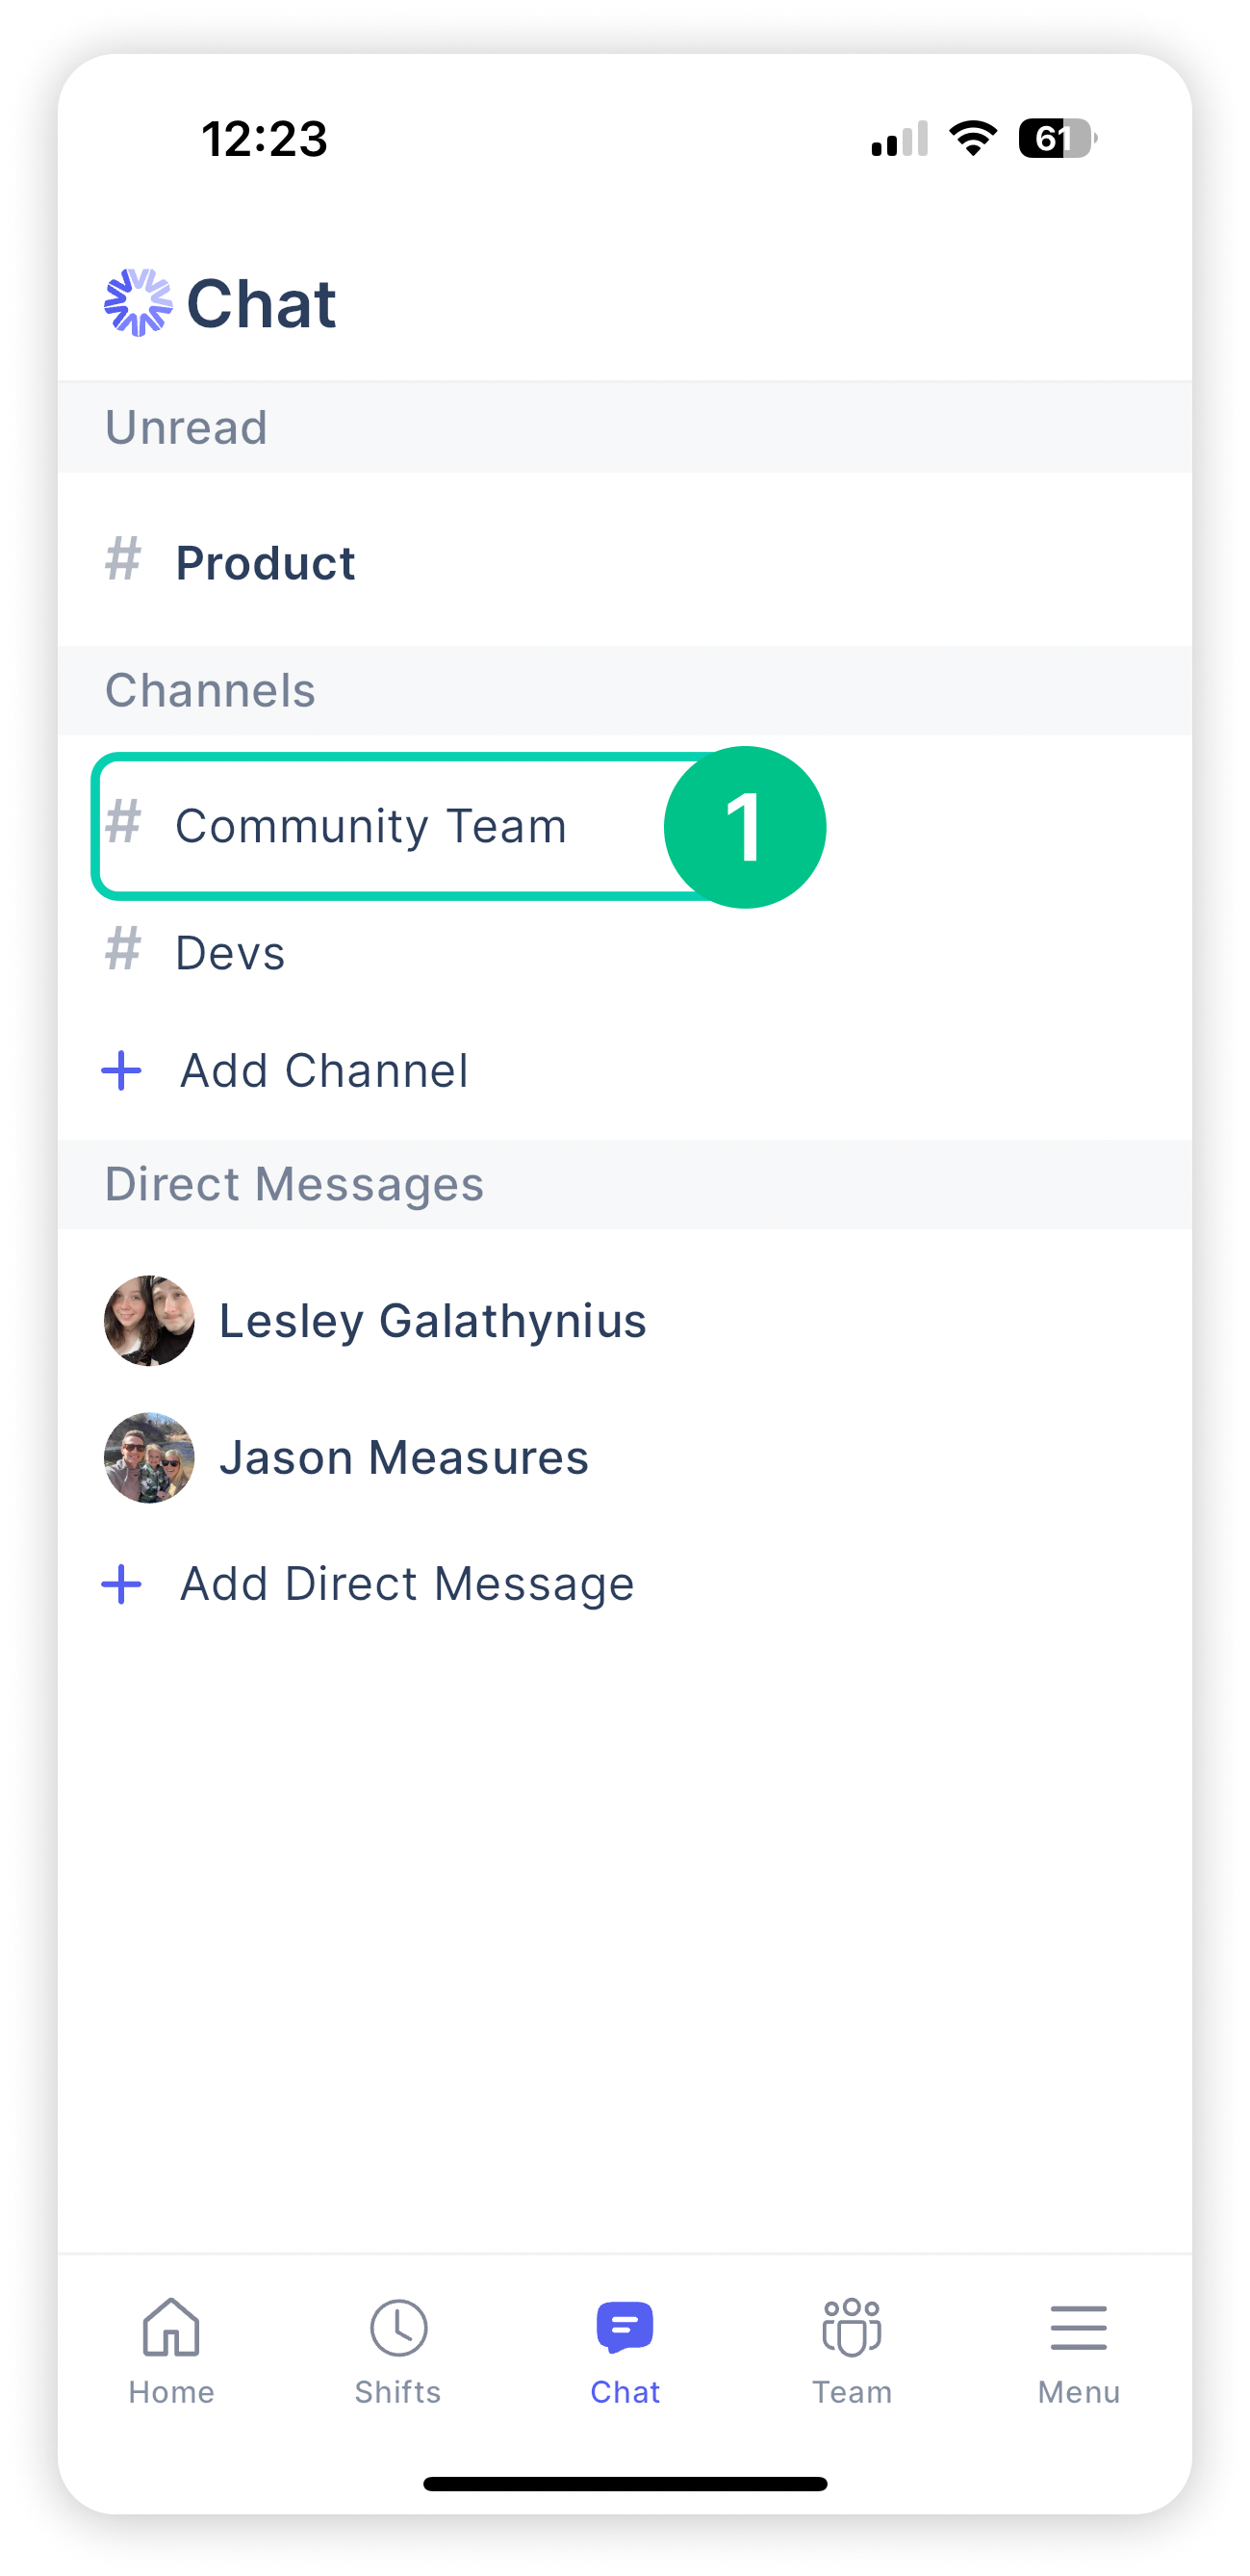This screenshot has height=2576, width=1250.
Task: Open the Devs channel
Action: tap(625, 952)
